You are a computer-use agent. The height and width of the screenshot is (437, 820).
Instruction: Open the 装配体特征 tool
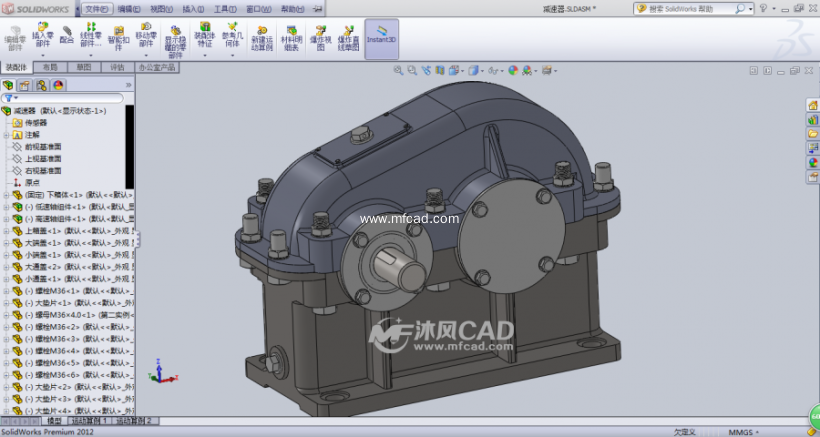pos(204,36)
